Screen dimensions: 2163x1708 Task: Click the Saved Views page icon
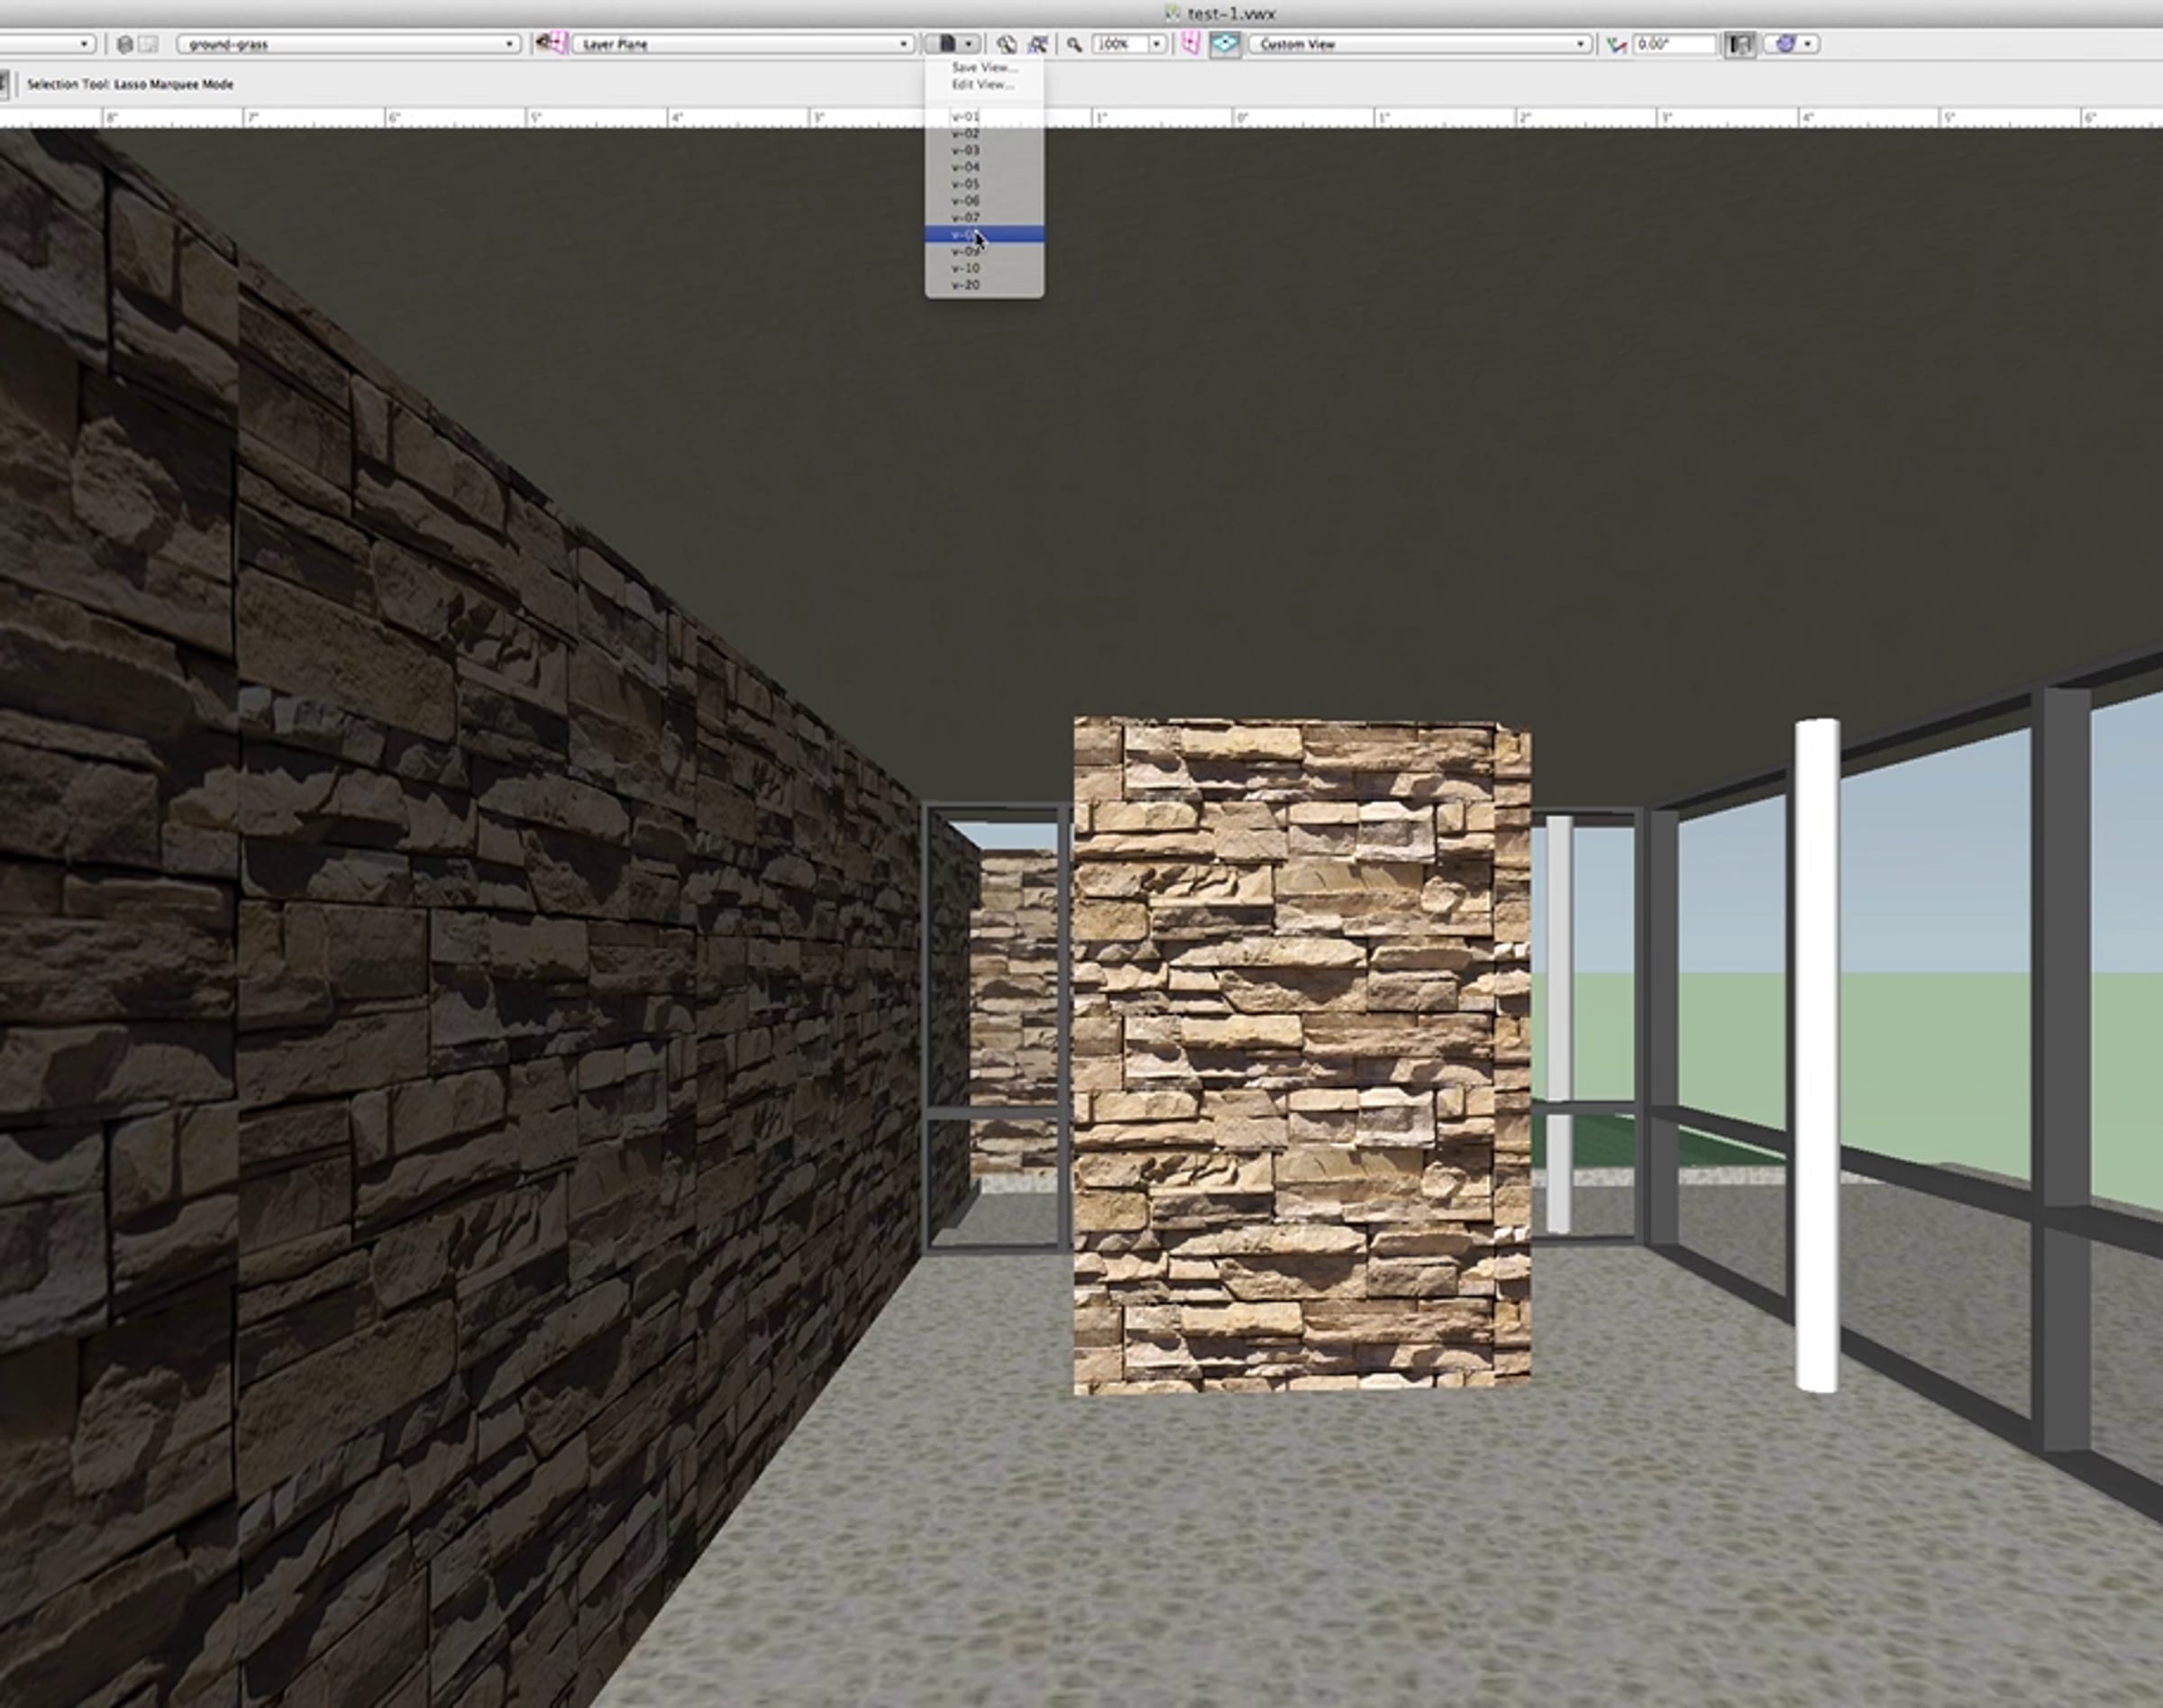click(x=946, y=44)
